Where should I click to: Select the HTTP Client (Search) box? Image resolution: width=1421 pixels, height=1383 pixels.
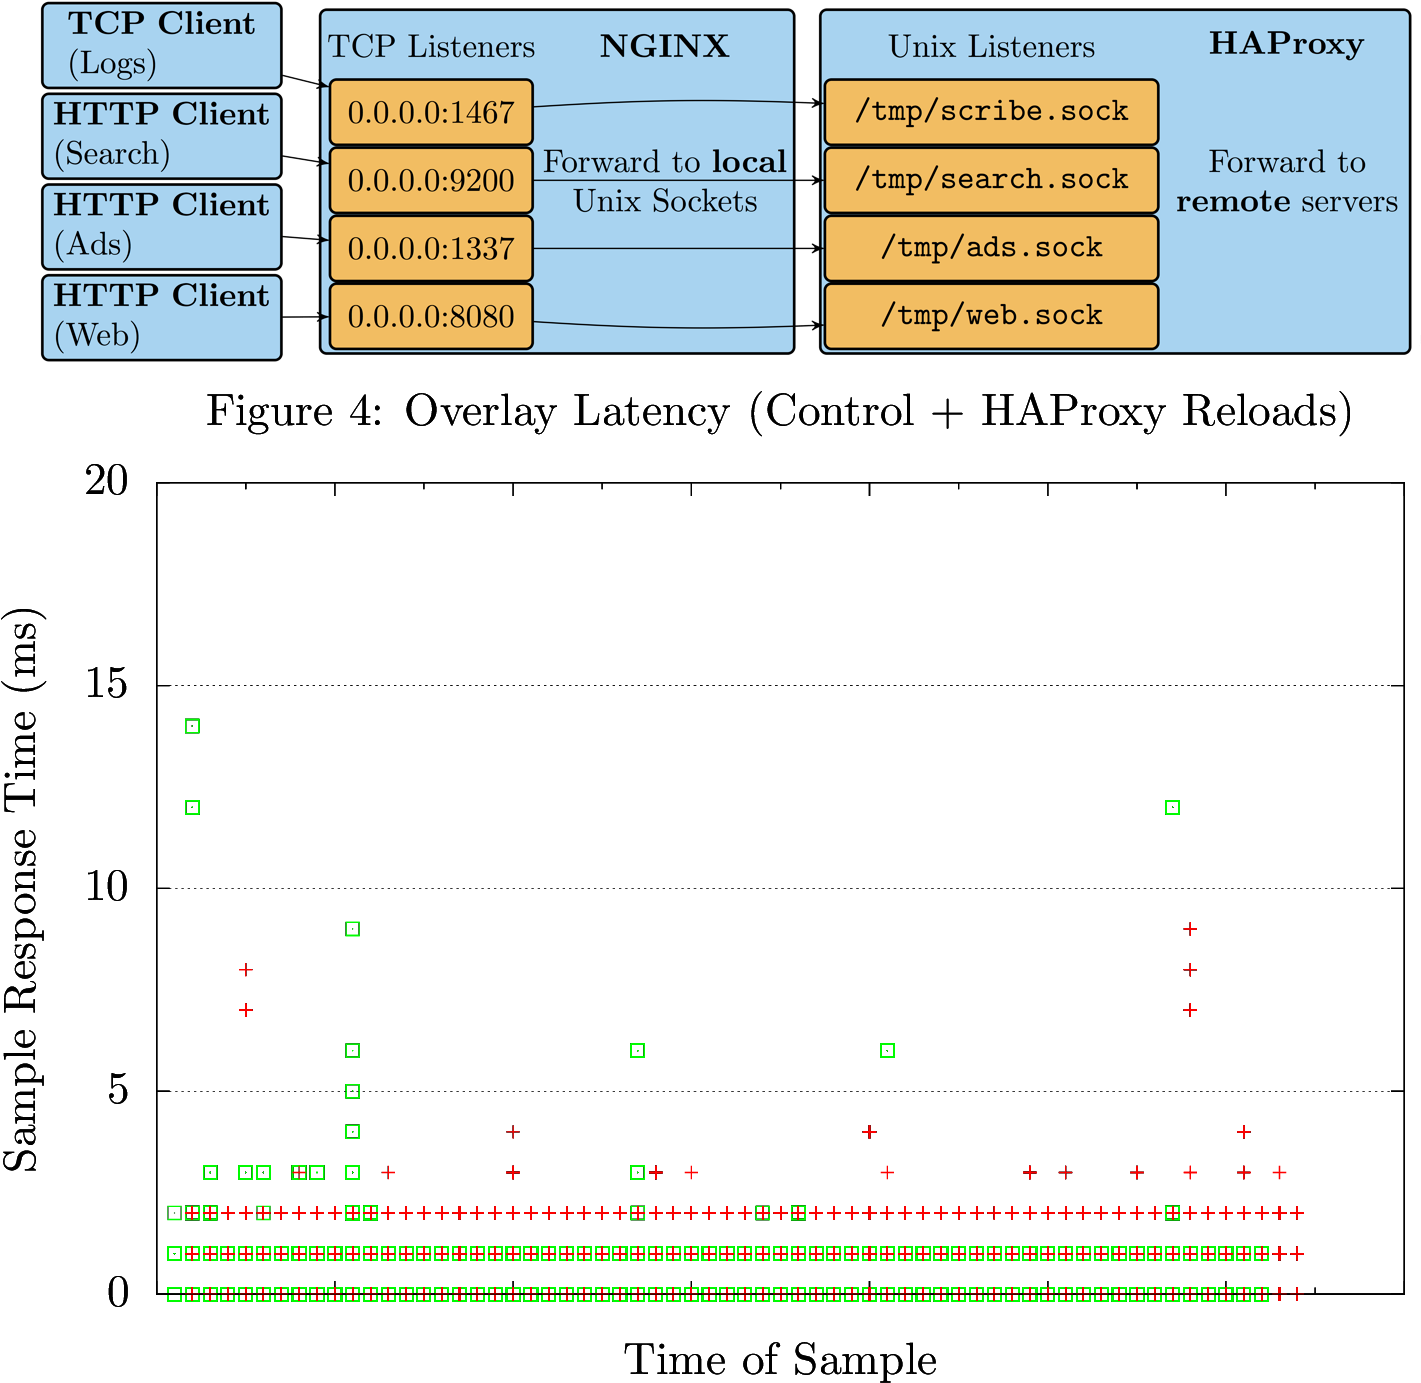(162, 135)
